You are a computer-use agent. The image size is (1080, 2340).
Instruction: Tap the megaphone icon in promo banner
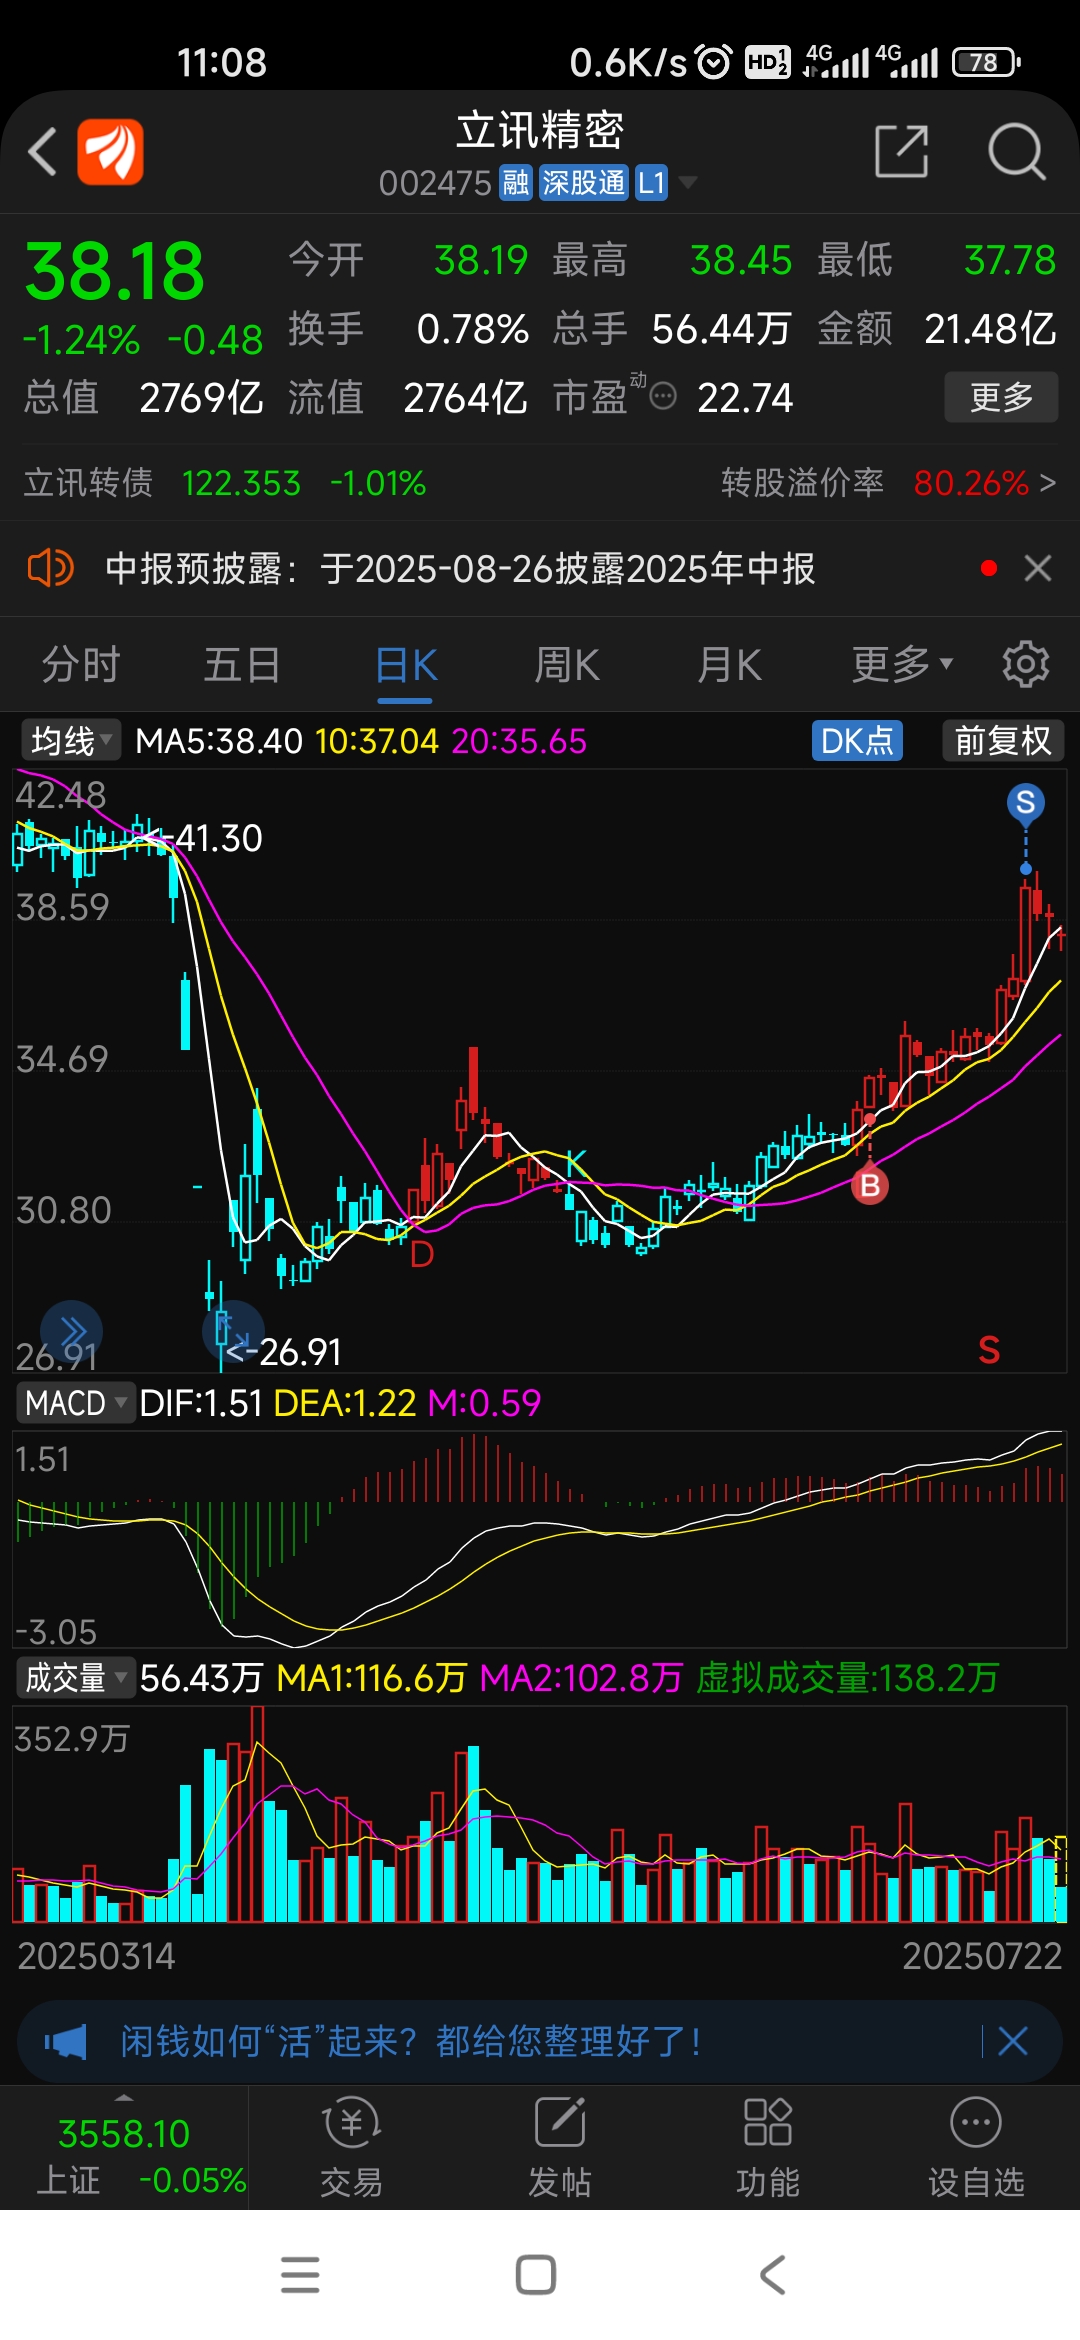(66, 2041)
